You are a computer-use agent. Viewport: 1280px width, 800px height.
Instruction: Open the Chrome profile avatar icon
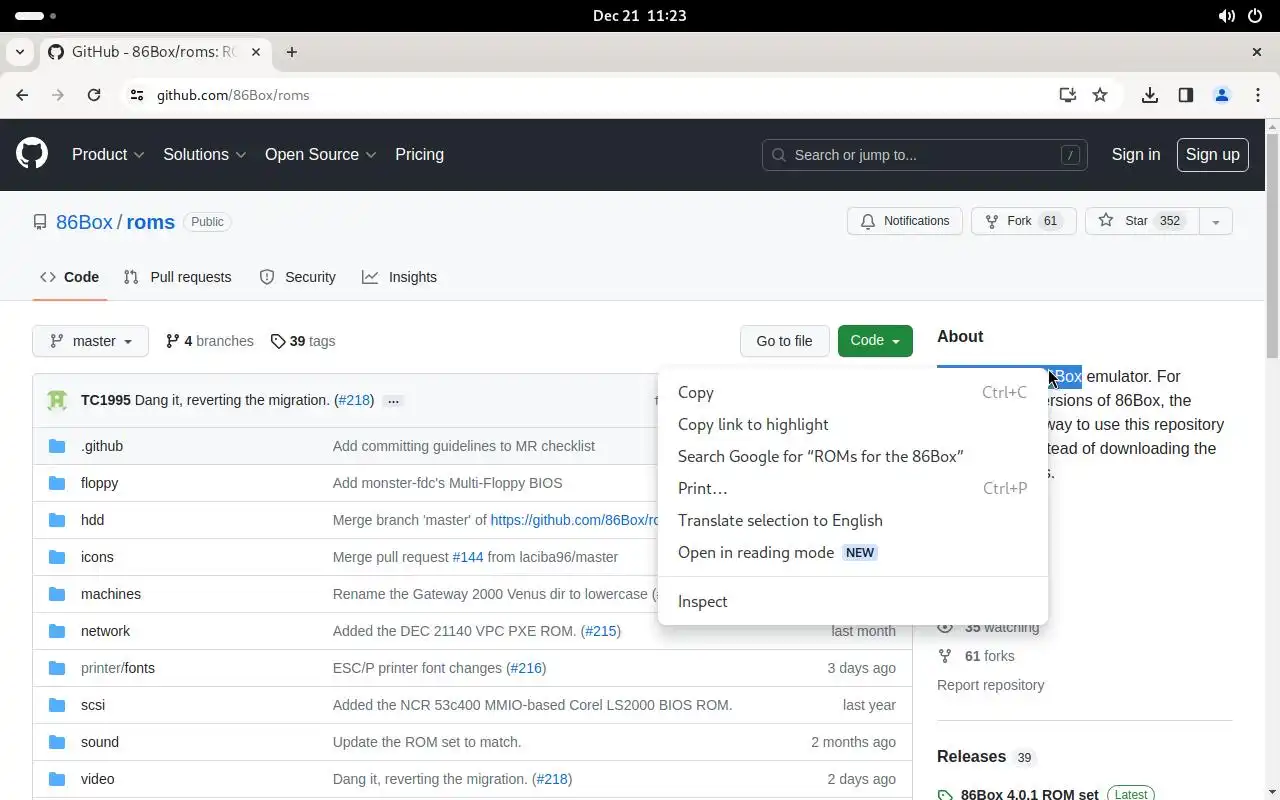pyautogui.click(x=1222, y=95)
